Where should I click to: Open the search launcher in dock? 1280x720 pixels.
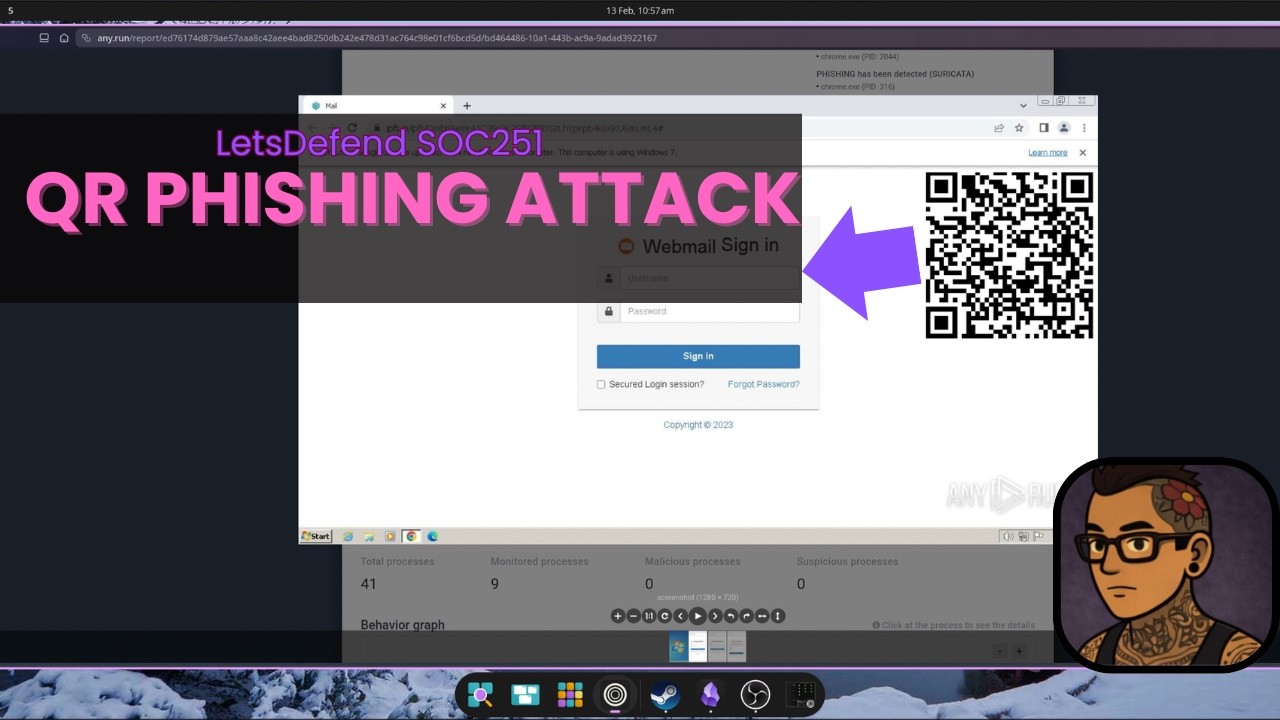pyautogui.click(x=480, y=695)
